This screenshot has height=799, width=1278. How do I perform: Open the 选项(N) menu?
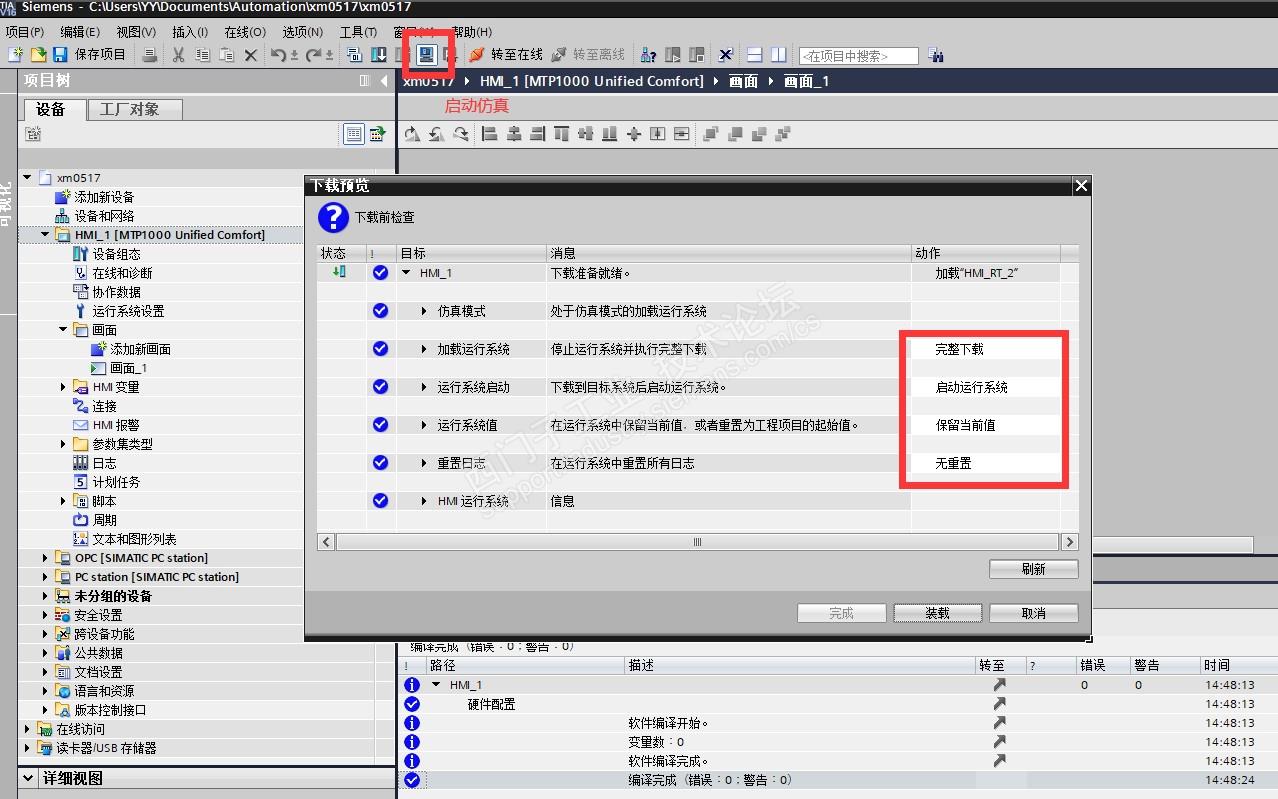(x=302, y=32)
